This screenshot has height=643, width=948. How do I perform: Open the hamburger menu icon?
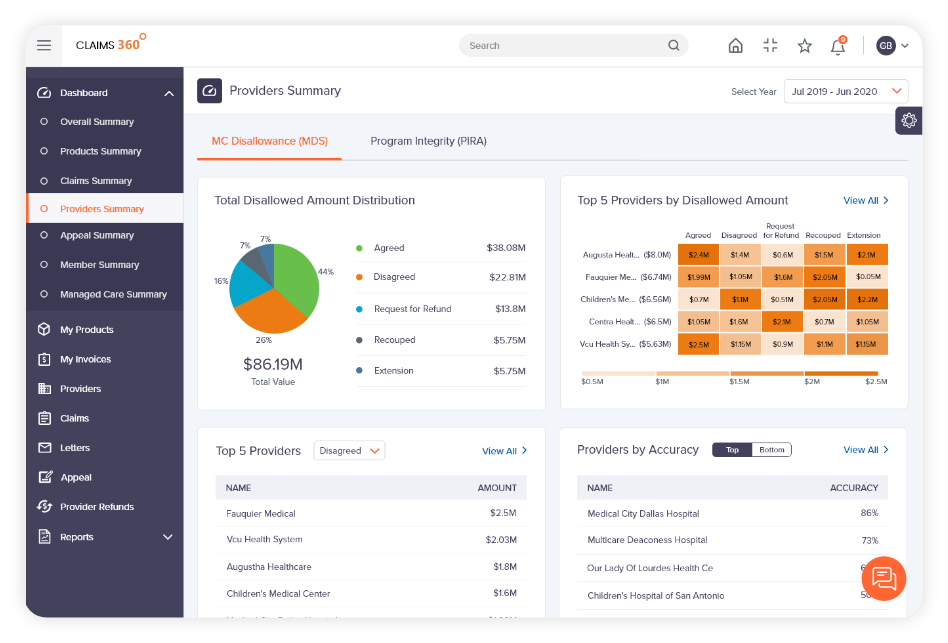coord(44,45)
